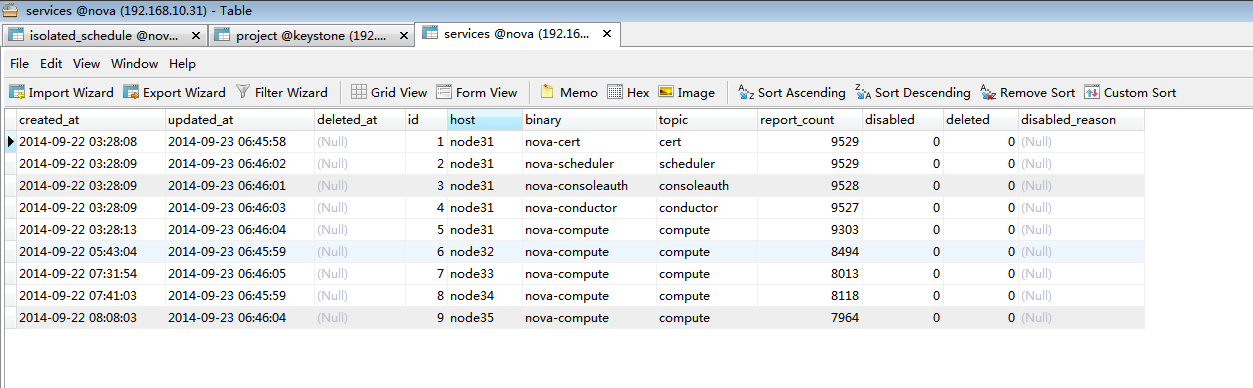Sort Ascending on current column
Screen dimensions: 1253x388
(792, 93)
